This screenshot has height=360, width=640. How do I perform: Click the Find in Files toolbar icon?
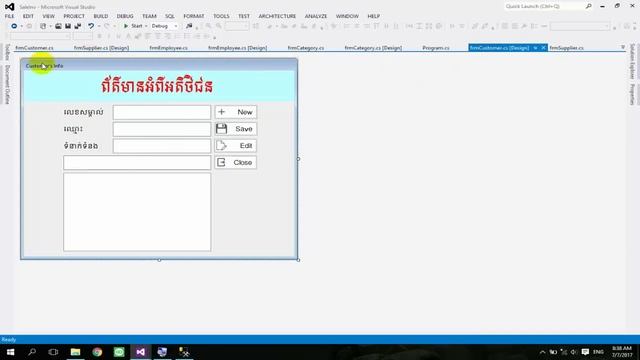189,26
